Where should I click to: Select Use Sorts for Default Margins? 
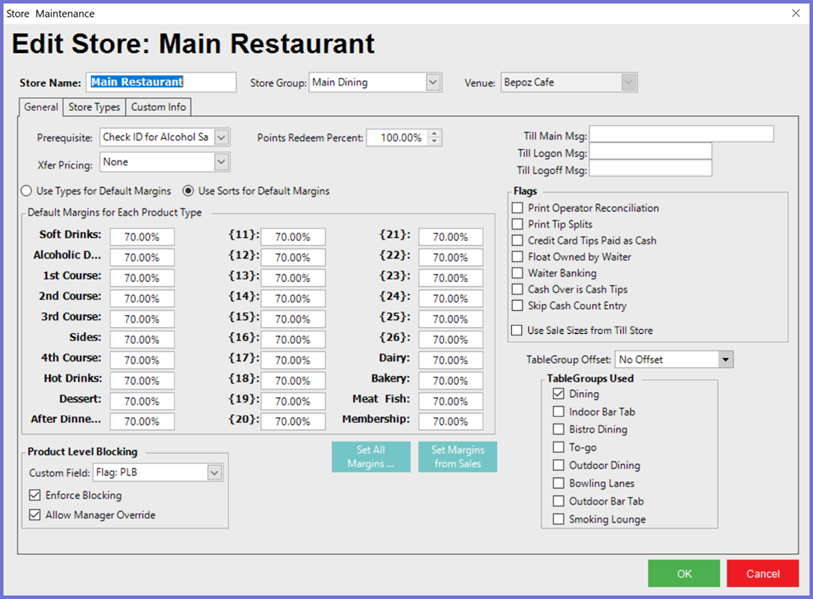[187, 190]
